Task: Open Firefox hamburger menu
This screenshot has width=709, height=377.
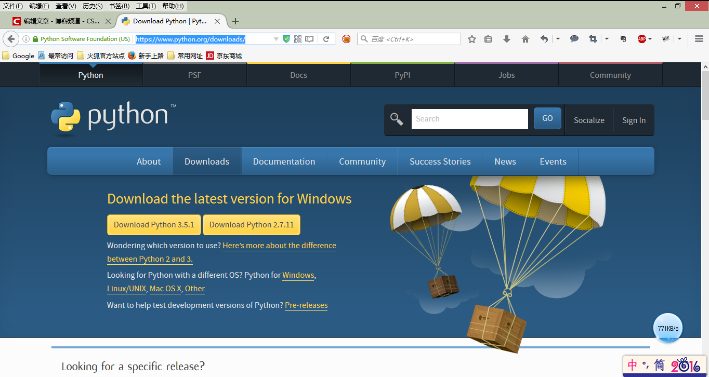Action: tap(699, 39)
